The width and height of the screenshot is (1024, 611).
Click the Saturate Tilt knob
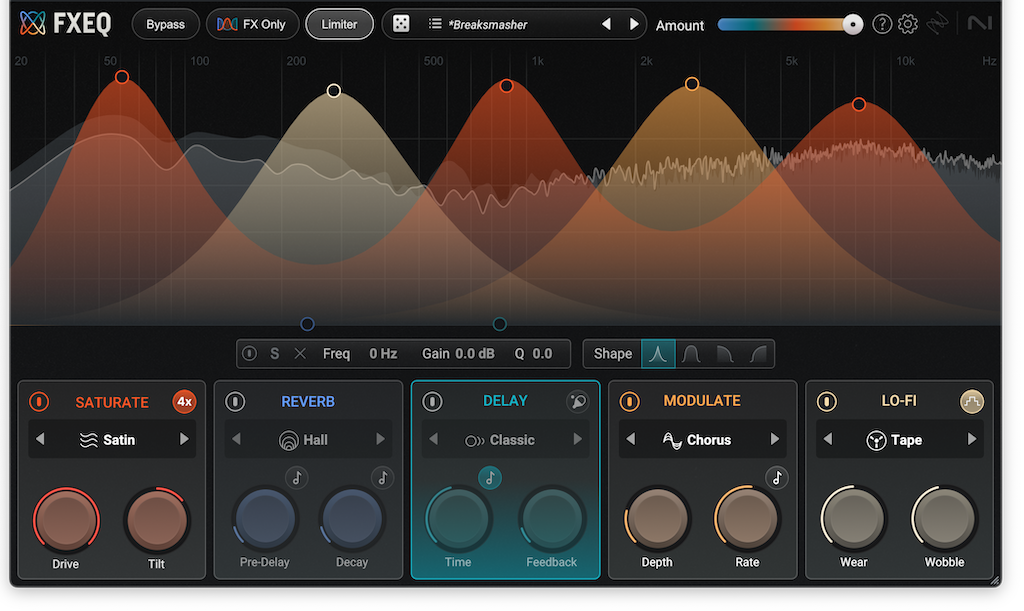157,520
